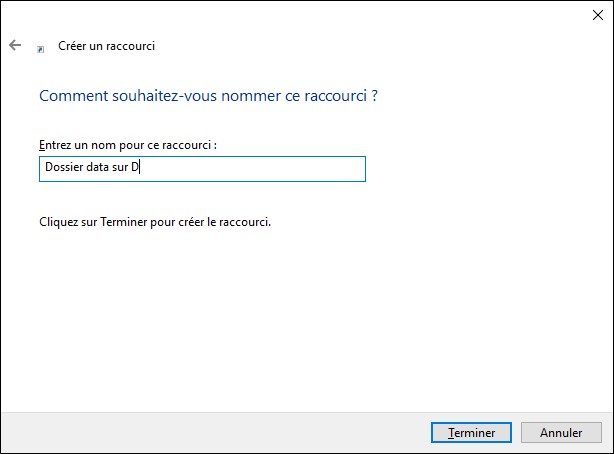
Task: Click the word "Dossier" in the name field
Action: [x=62, y=169]
